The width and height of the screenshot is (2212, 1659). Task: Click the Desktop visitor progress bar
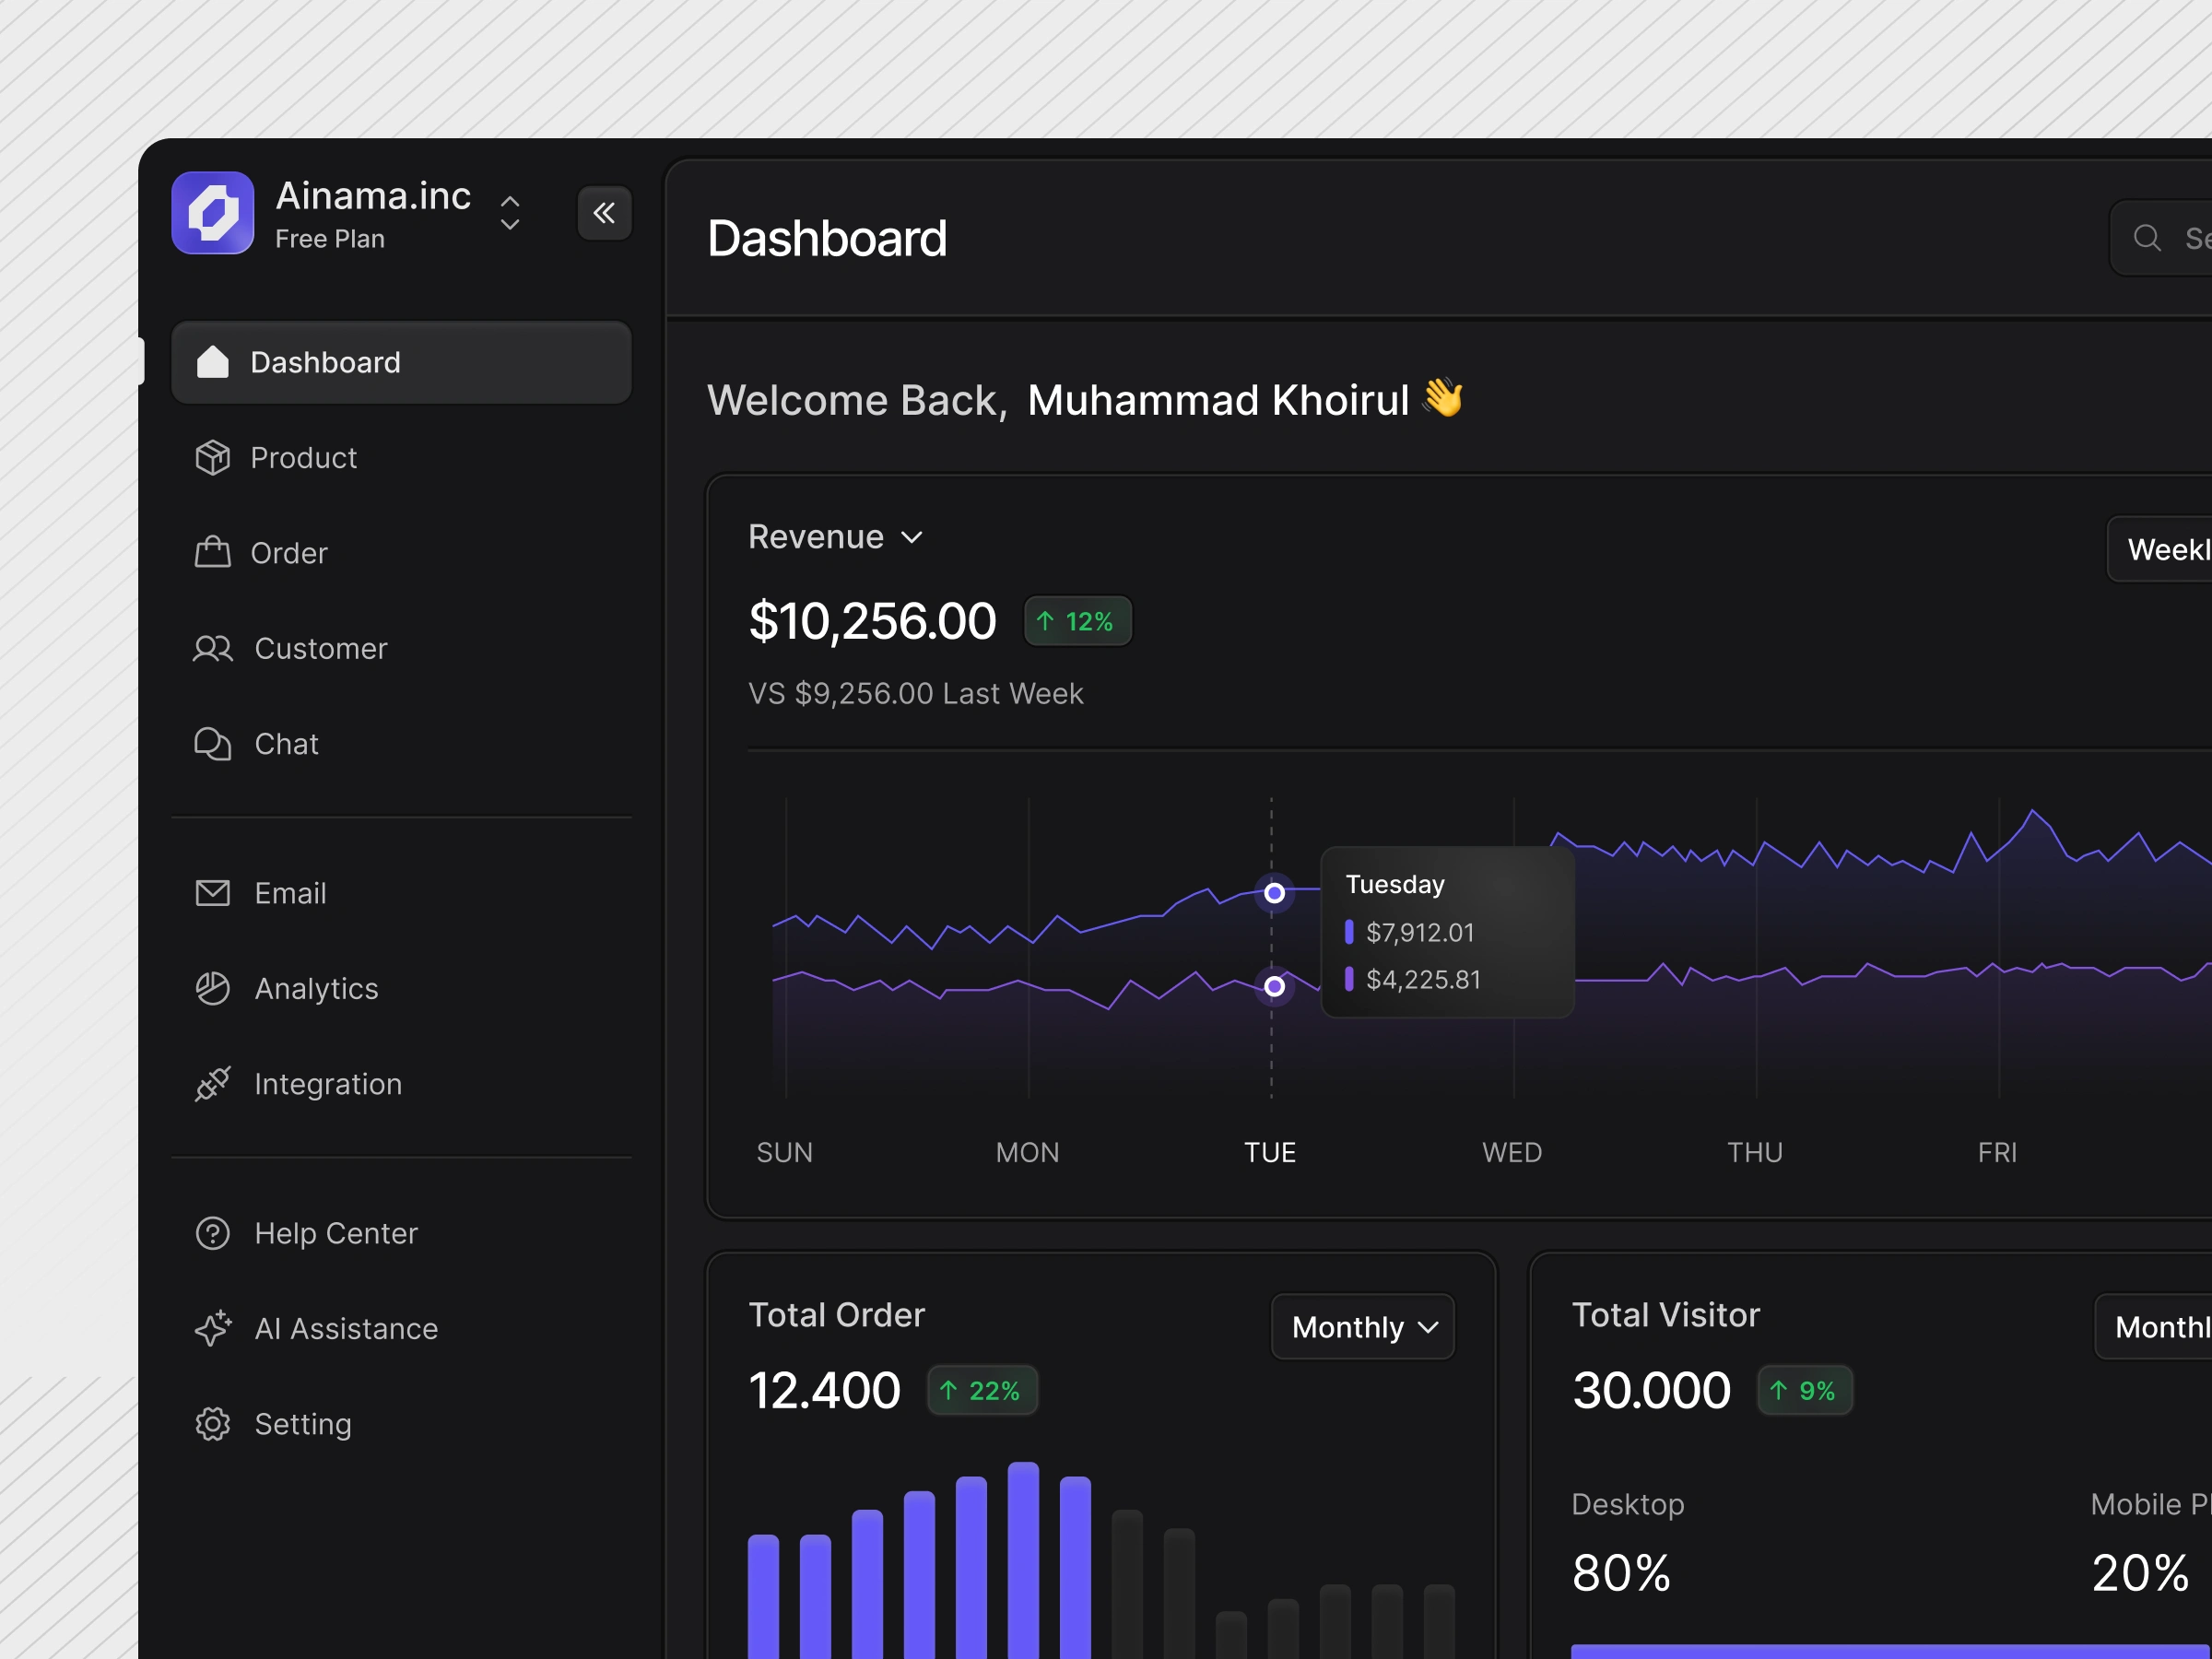pos(1890,1650)
